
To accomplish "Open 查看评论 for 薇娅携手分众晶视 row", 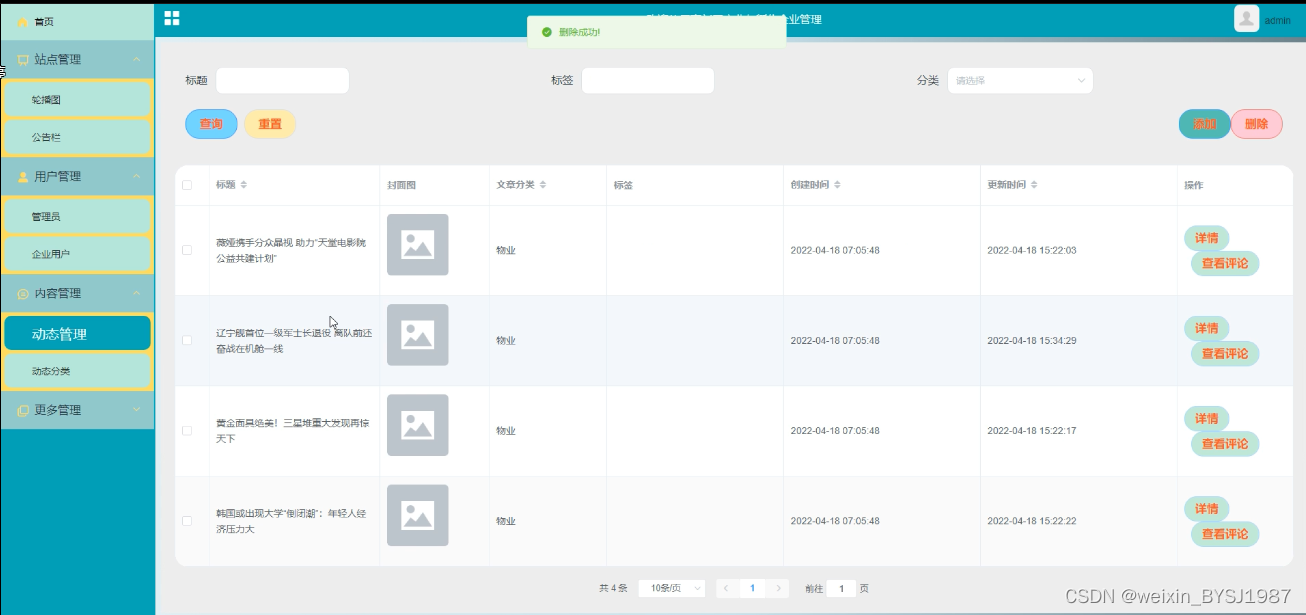I will point(1225,263).
